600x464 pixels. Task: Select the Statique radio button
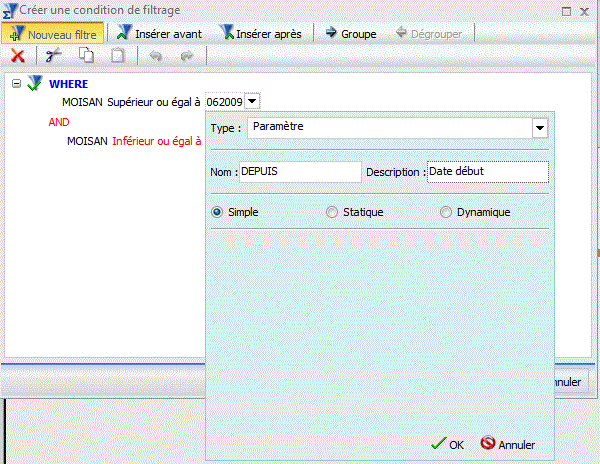(x=332, y=212)
